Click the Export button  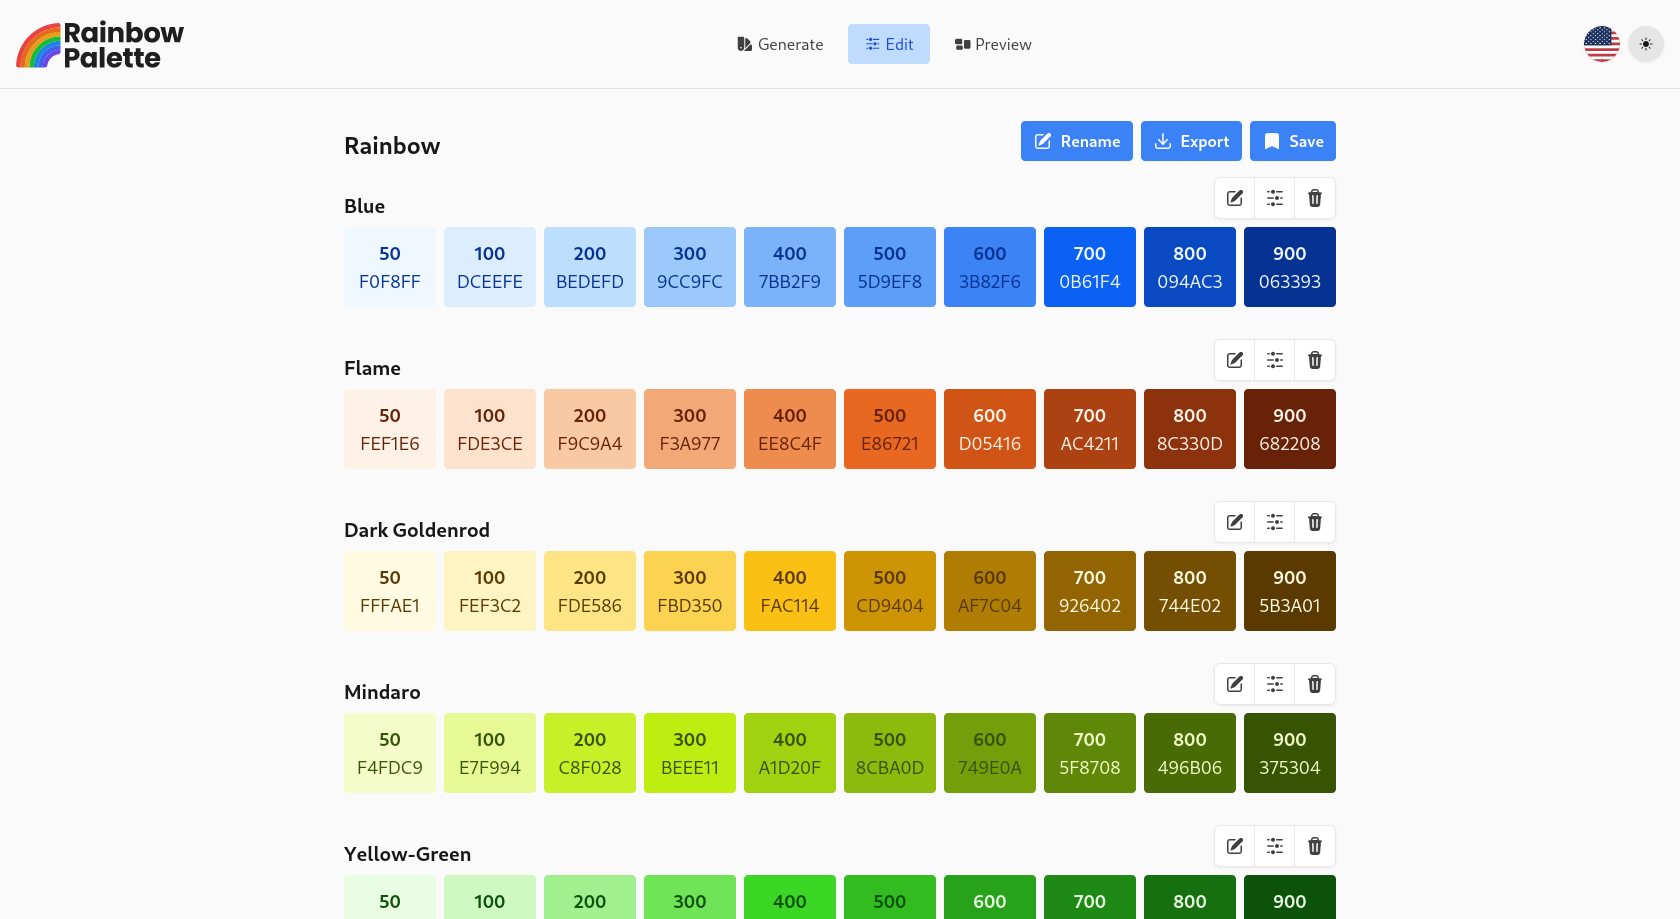pyautogui.click(x=1191, y=141)
